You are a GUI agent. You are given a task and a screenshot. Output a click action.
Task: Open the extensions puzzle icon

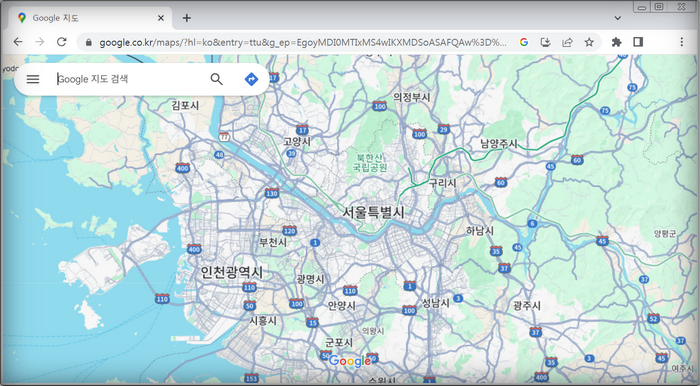click(617, 42)
